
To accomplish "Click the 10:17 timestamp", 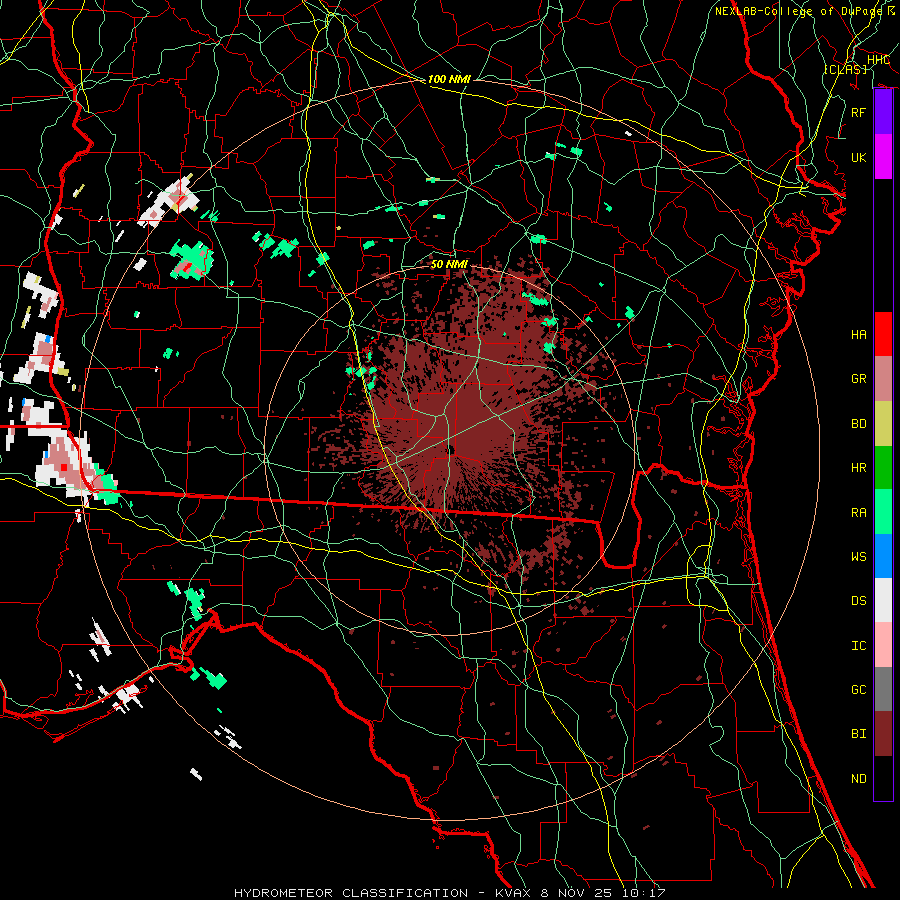I will [x=643, y=893].
